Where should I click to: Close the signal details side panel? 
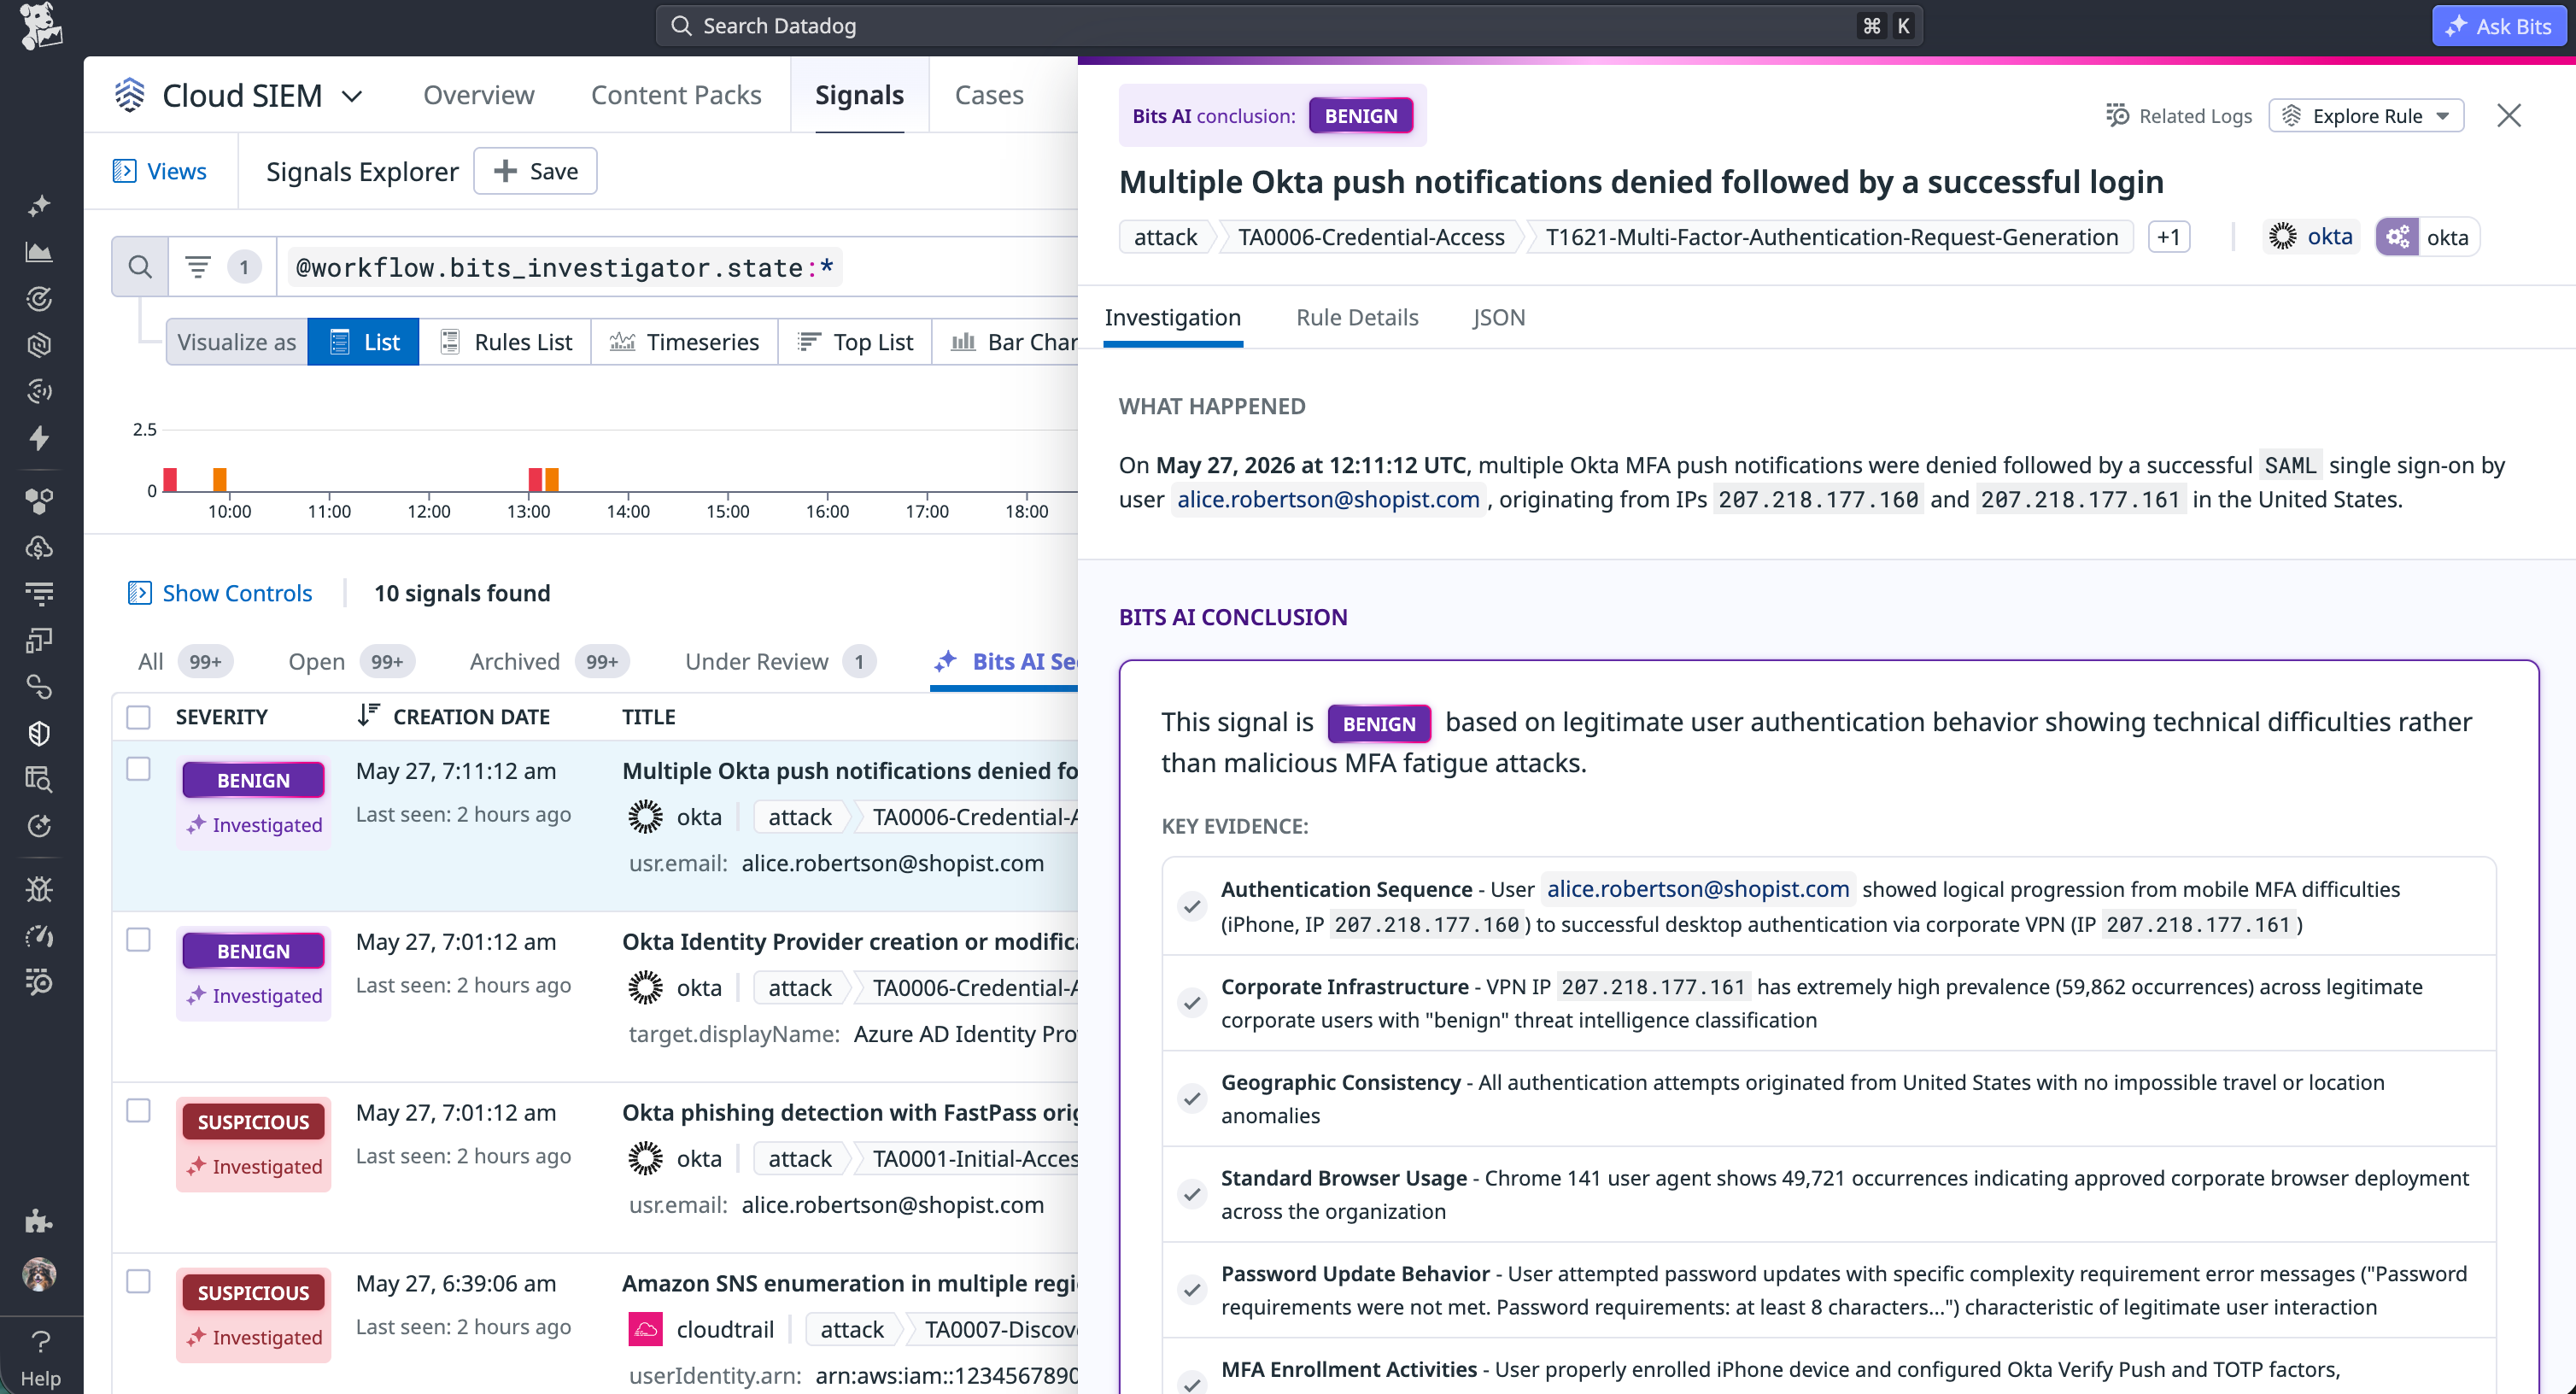(x=2508, y=116)
